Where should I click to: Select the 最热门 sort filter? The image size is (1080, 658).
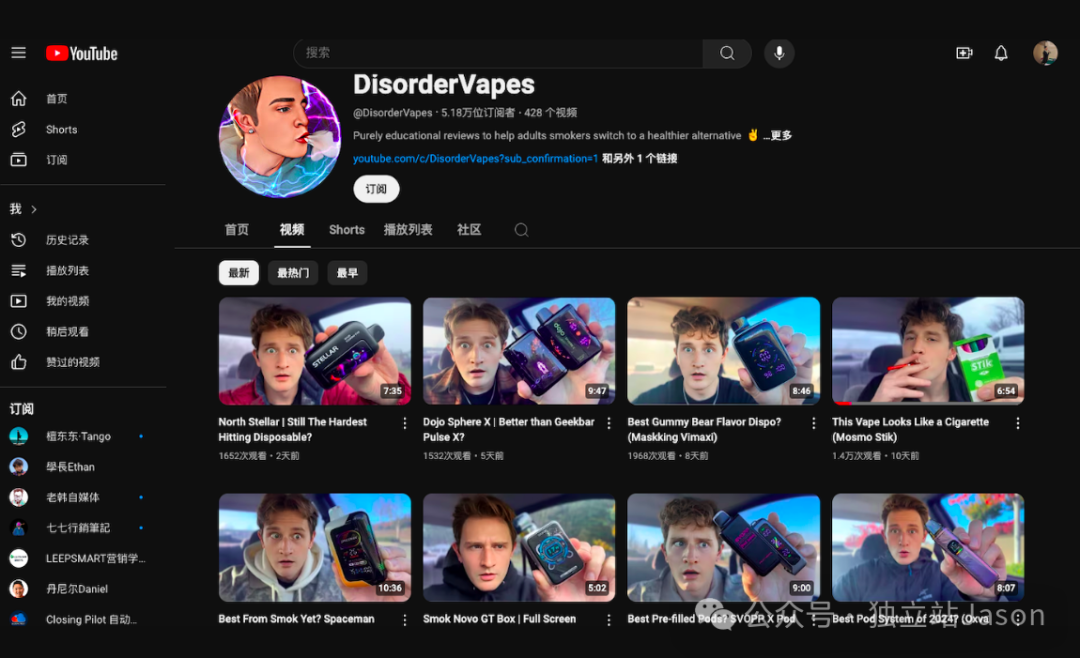(x=293, y=273)
